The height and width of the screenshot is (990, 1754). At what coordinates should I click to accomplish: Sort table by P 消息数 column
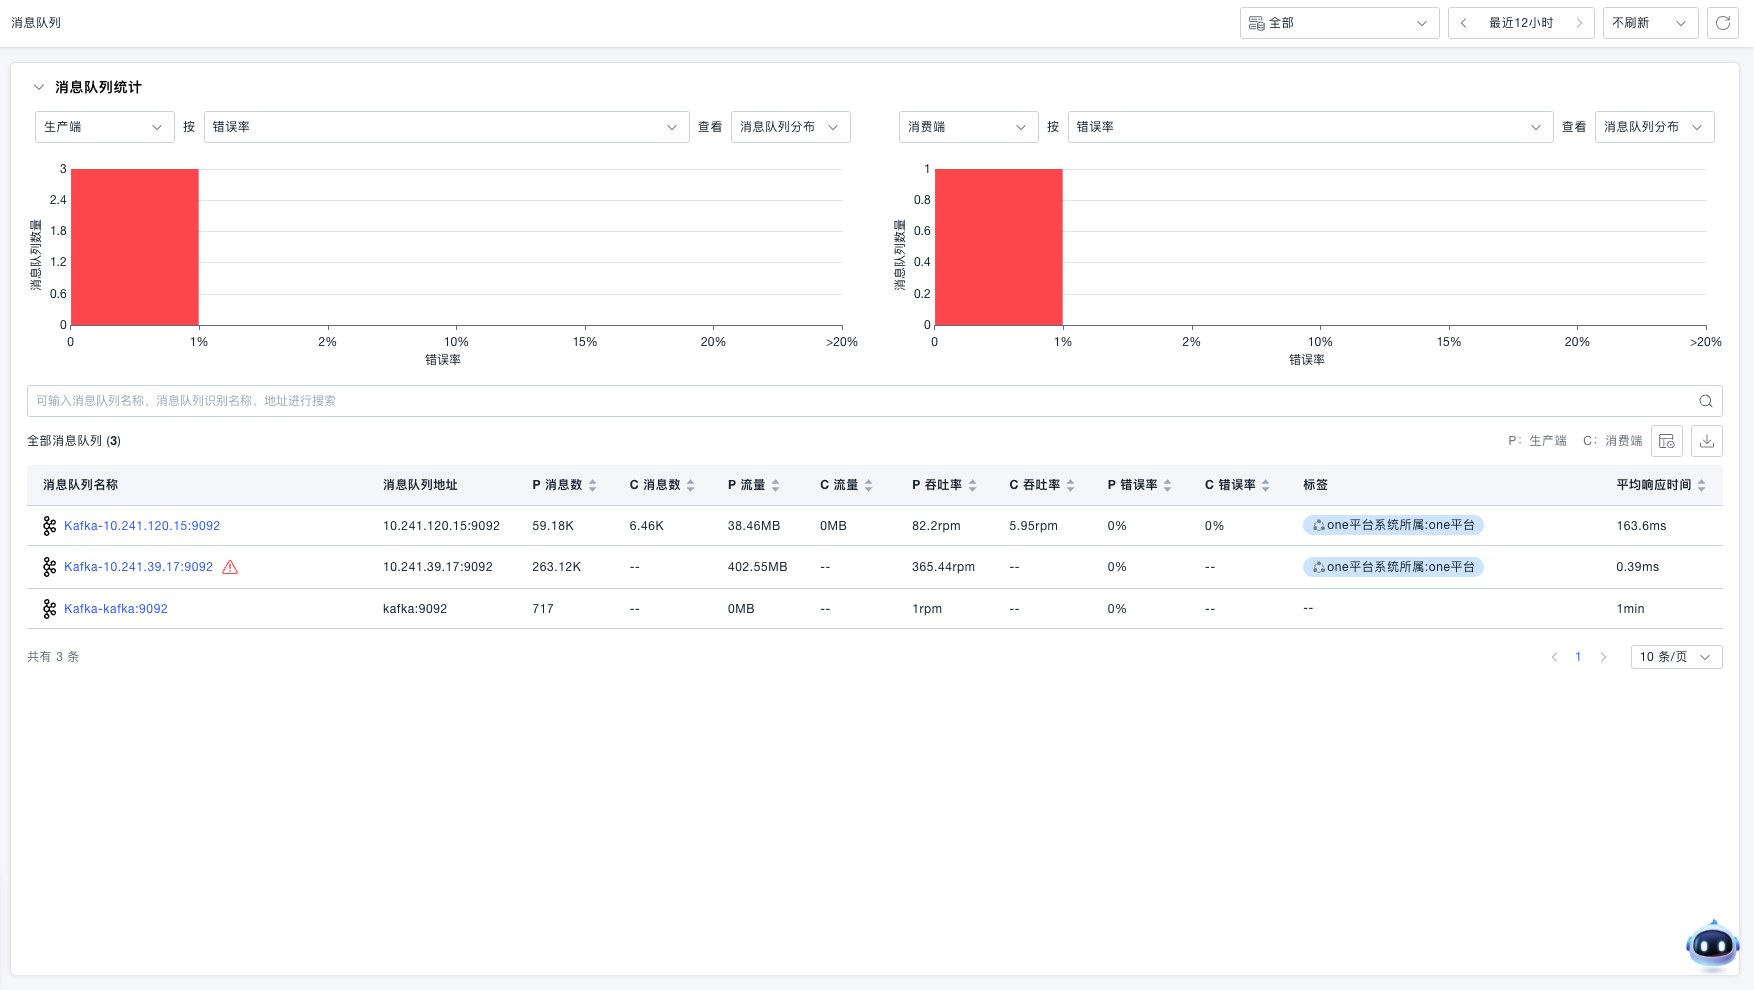(592, 485)
